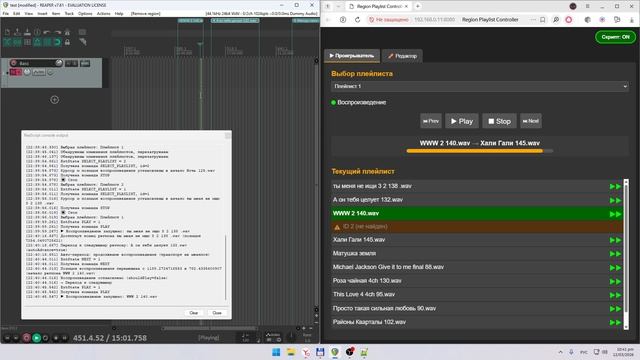Select the 'ID 2 (не найден)' warning row

(477, 227)
